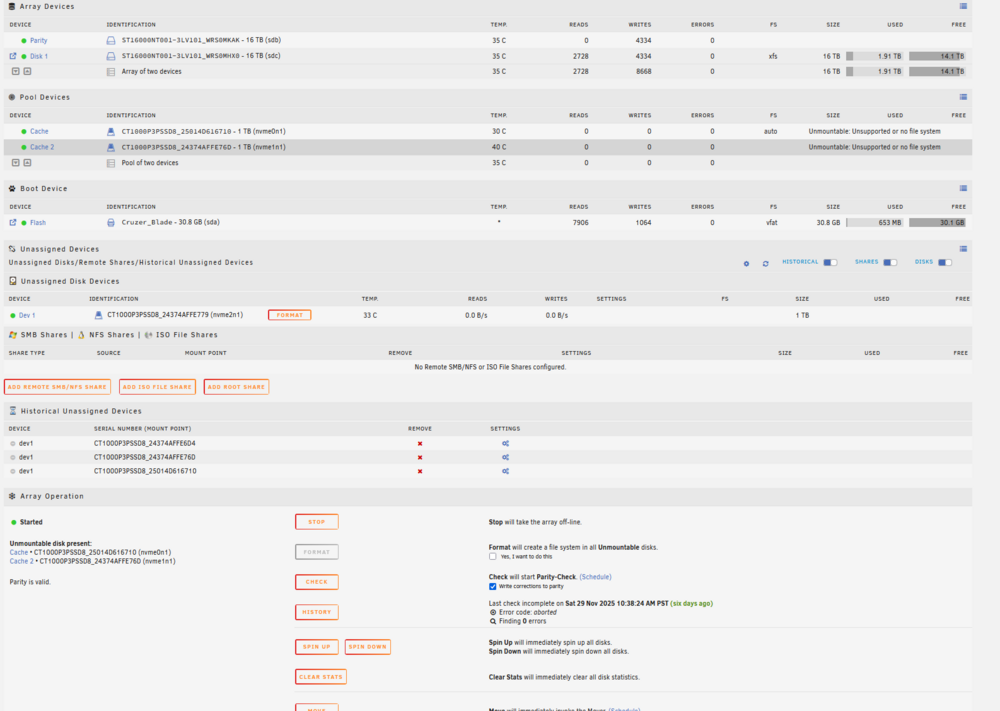Click the SMB Shares heading
This screenshot has width=1000, height=711.
coord(43,335)
